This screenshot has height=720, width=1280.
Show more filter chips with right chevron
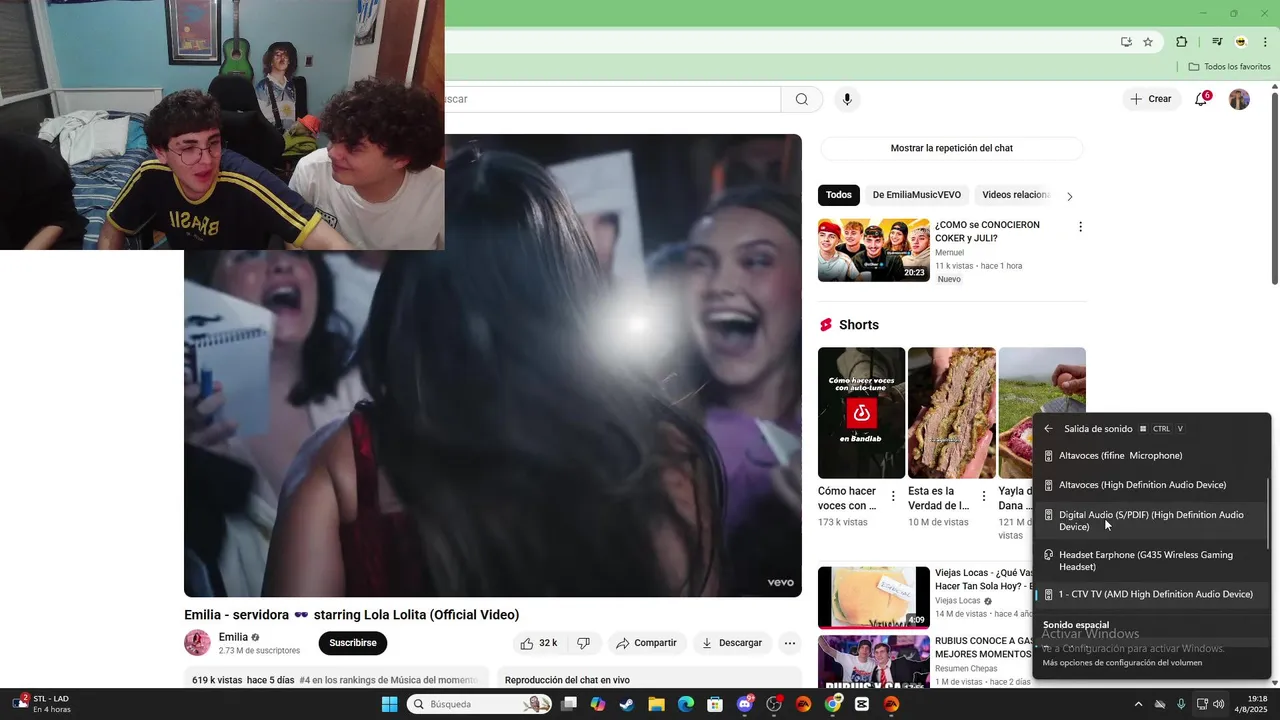(1070, 196)
